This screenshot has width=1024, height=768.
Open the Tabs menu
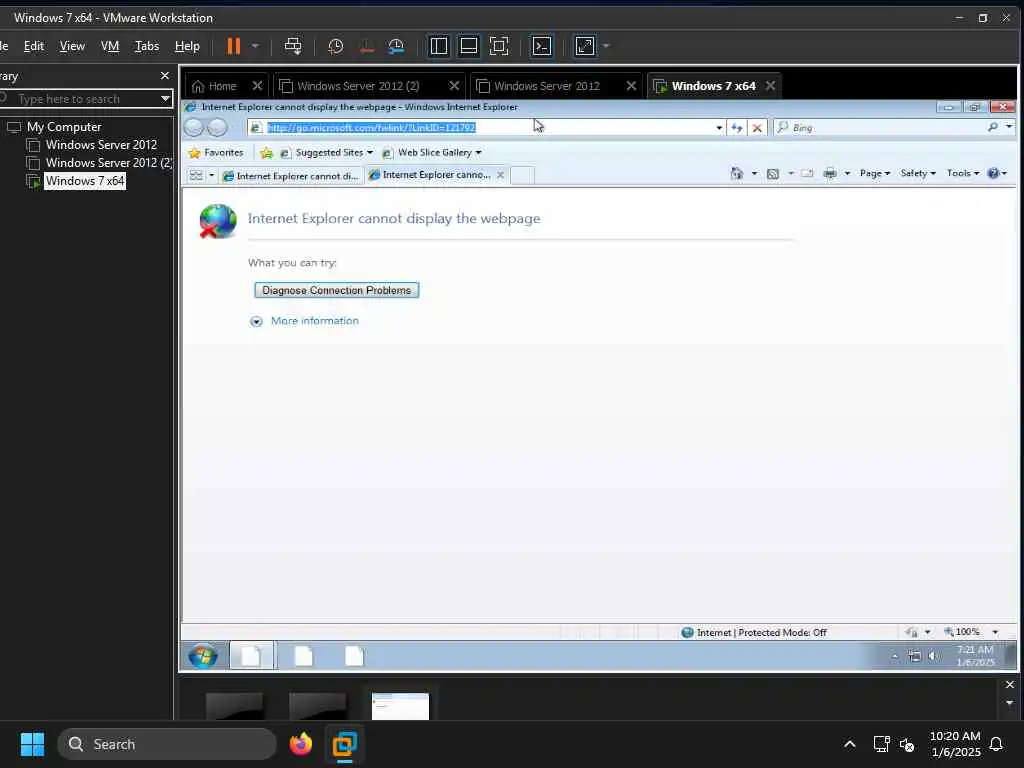[x=147, y=46]
